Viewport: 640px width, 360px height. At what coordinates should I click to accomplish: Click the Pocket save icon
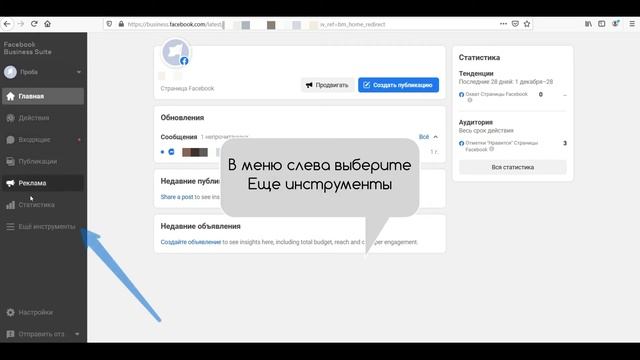click(515, 24)
